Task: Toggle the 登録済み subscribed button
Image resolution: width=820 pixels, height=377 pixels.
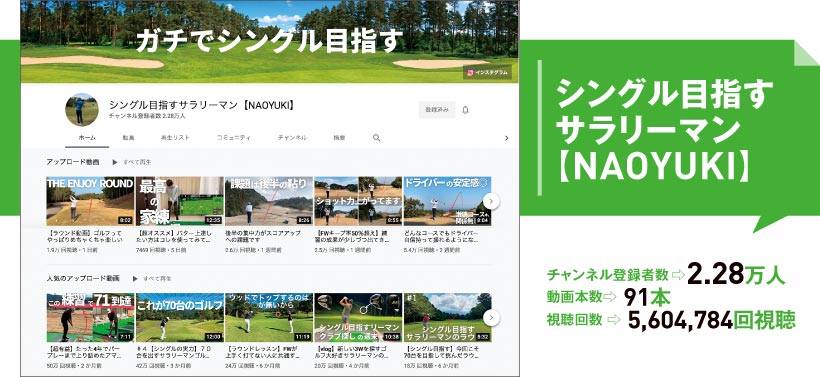Action: pos(437,110)
